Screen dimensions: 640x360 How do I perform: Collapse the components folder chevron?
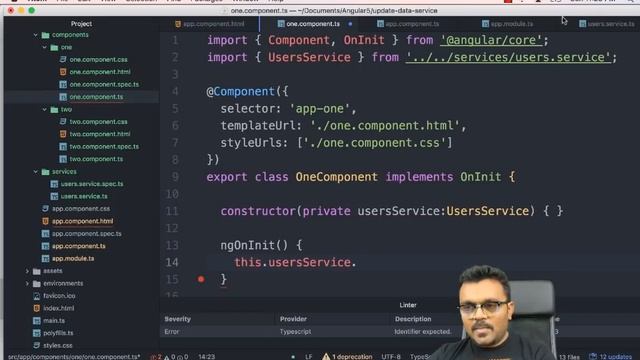(36, 35)
